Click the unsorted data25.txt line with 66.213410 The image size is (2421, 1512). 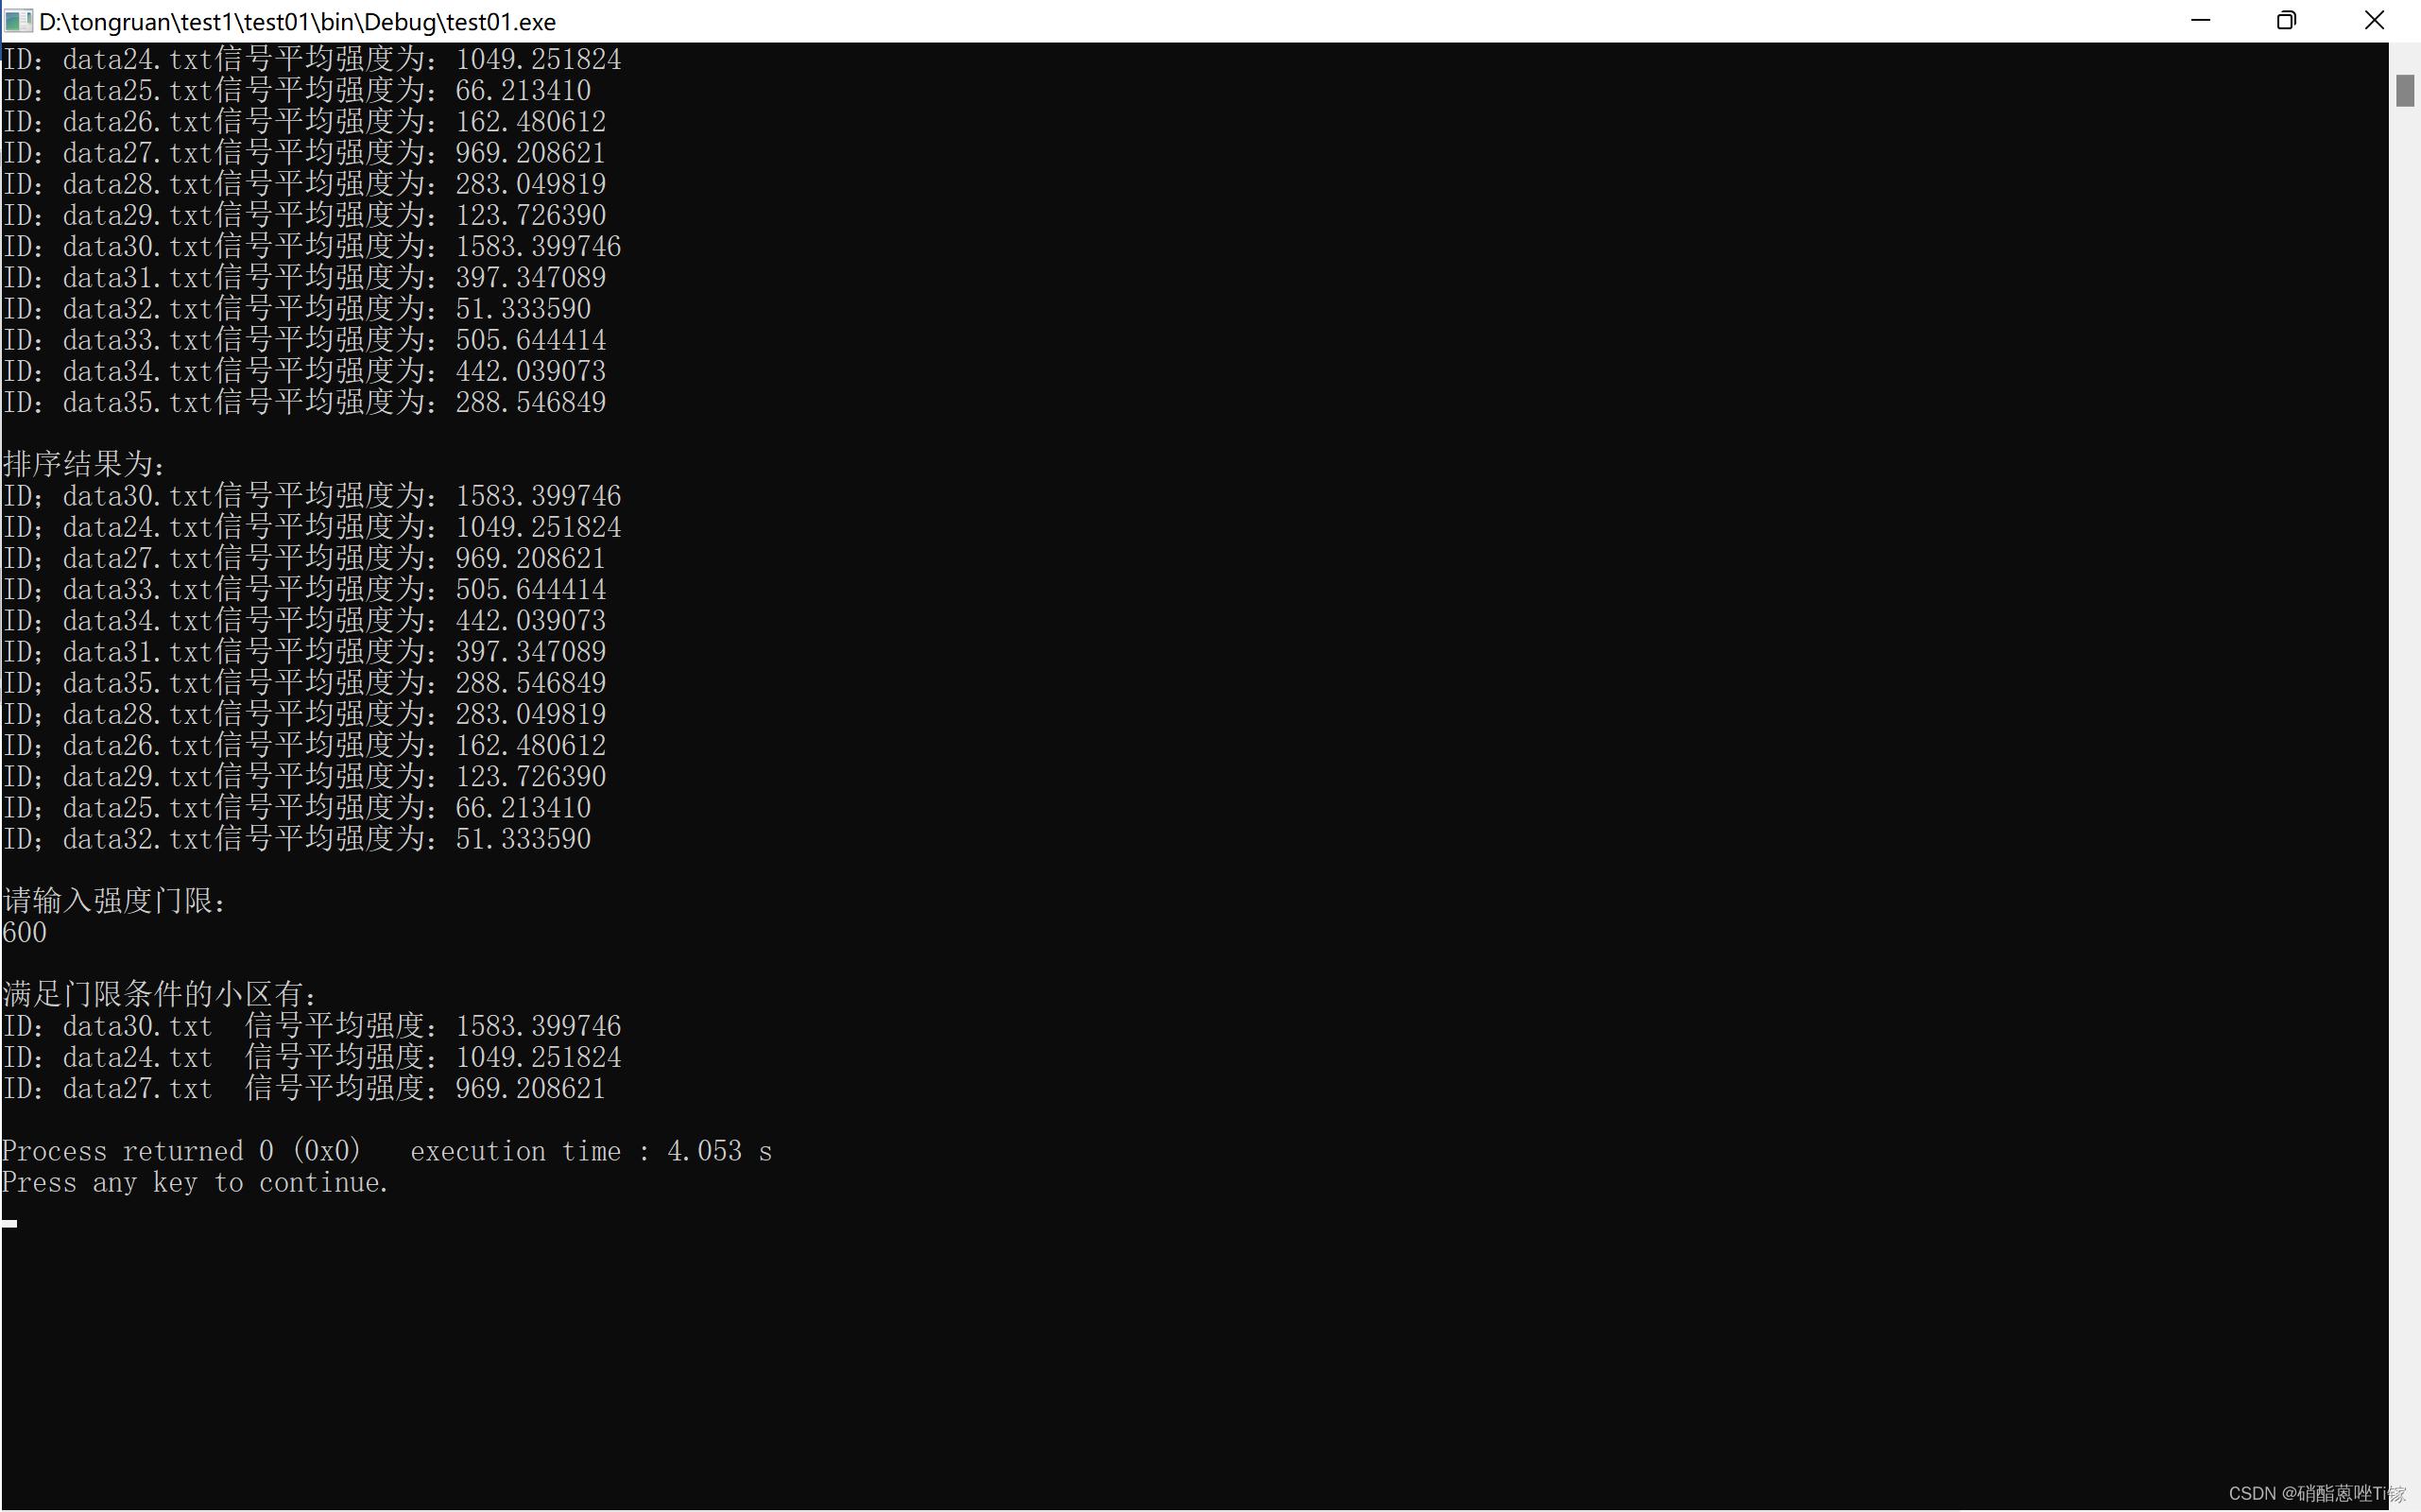297,91
